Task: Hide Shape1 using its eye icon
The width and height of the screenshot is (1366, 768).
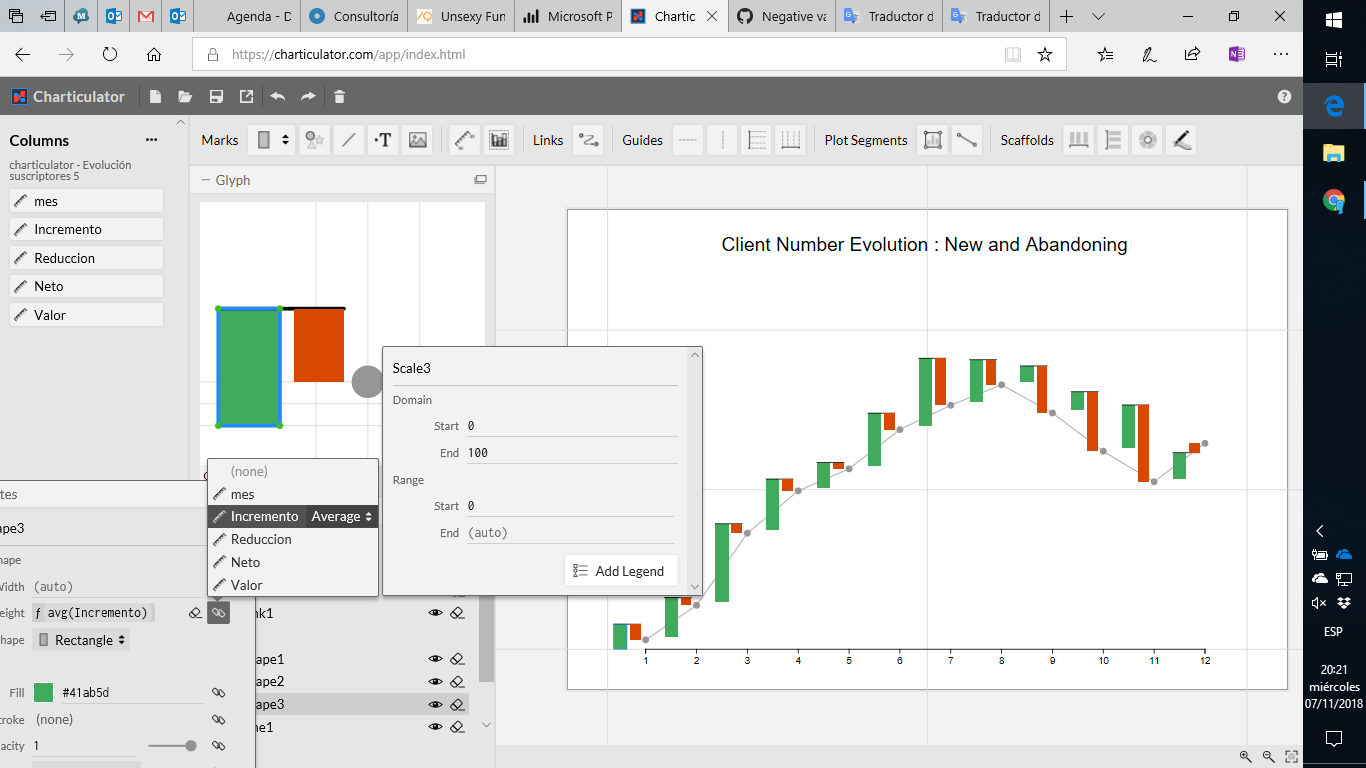Action: (x=434, y=659)
